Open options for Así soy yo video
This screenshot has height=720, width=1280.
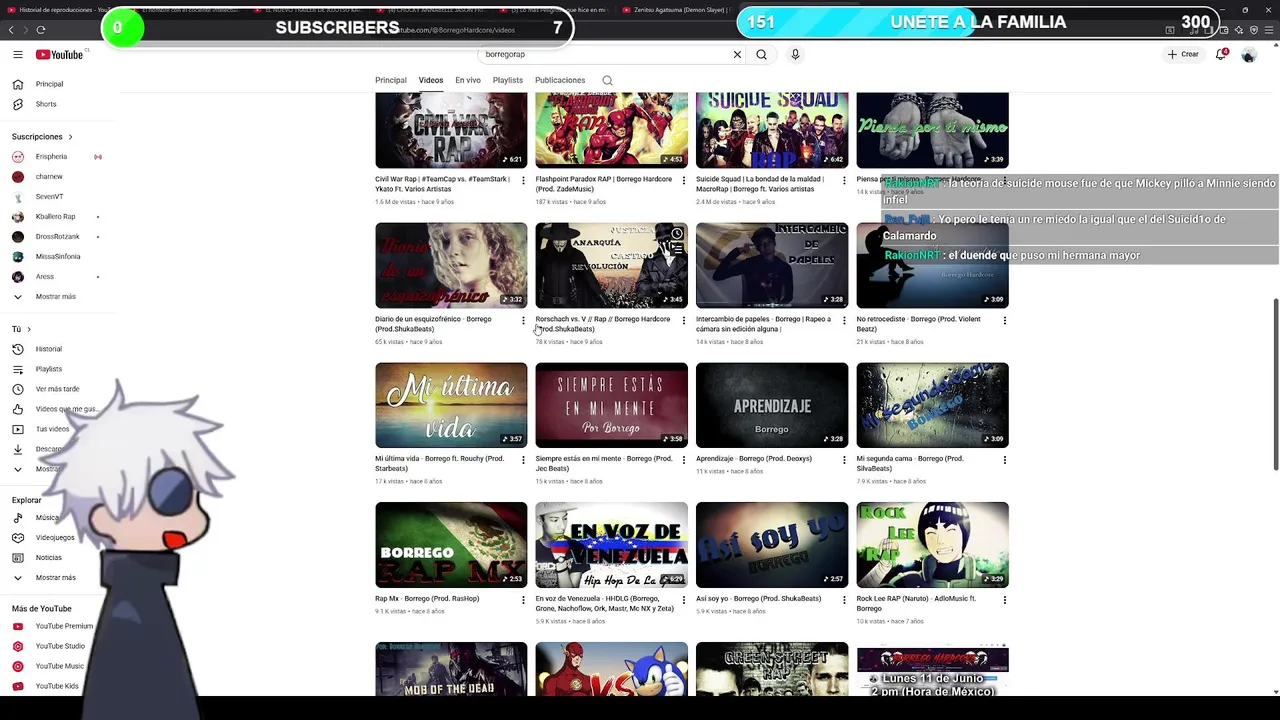[844, 600]
